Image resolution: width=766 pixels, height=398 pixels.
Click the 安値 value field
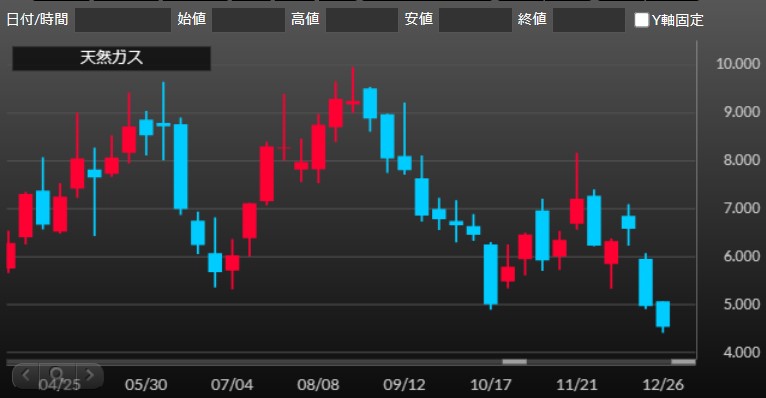pos(475,20)
